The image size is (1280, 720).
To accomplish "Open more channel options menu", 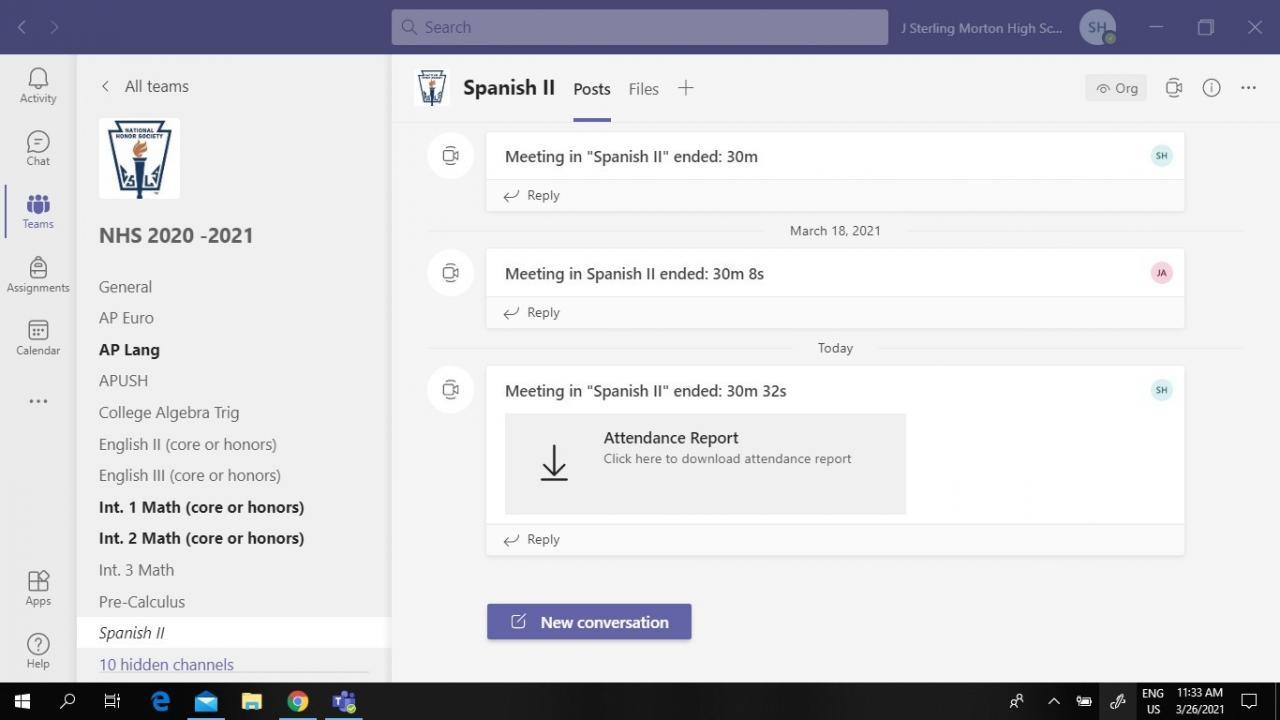I will tap(1248, 88).
